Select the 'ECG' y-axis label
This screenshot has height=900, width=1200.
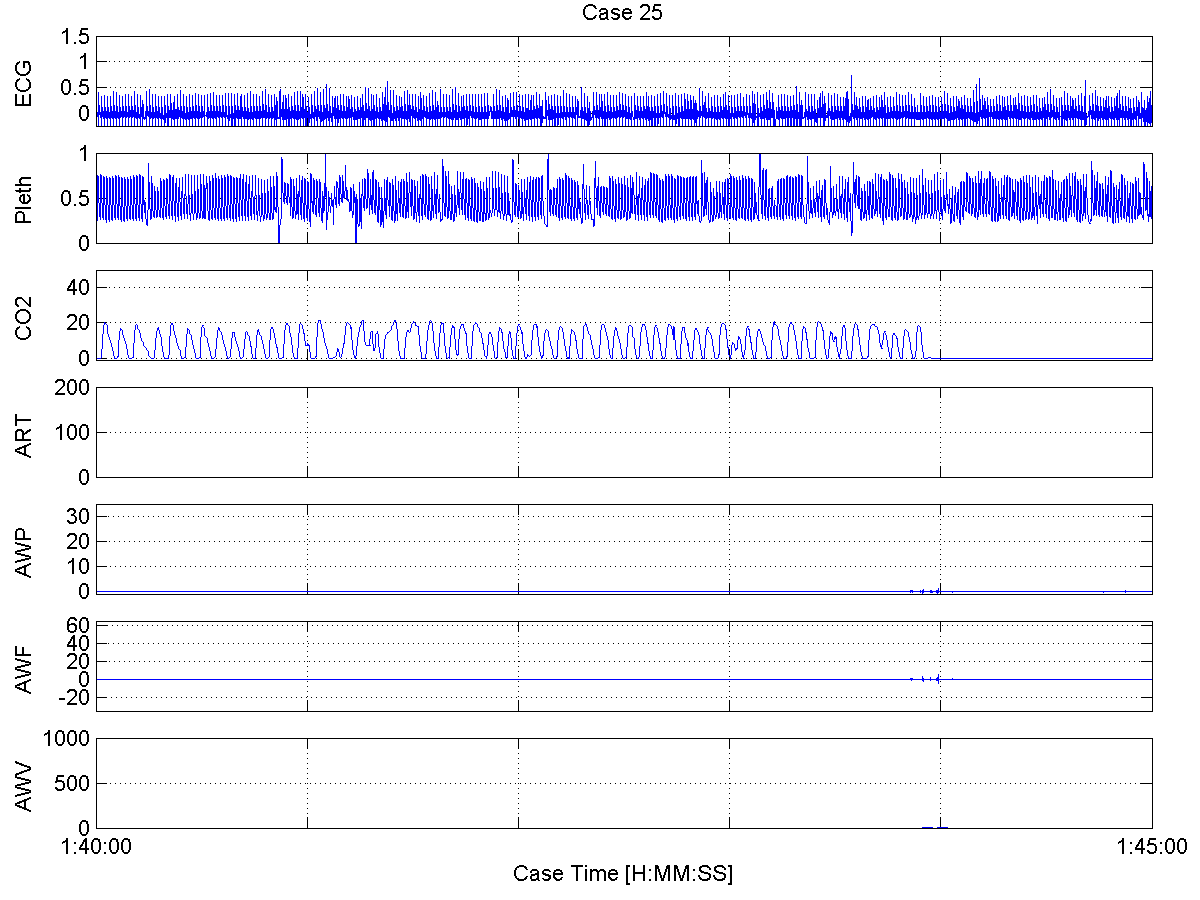[x=23, y=81]
